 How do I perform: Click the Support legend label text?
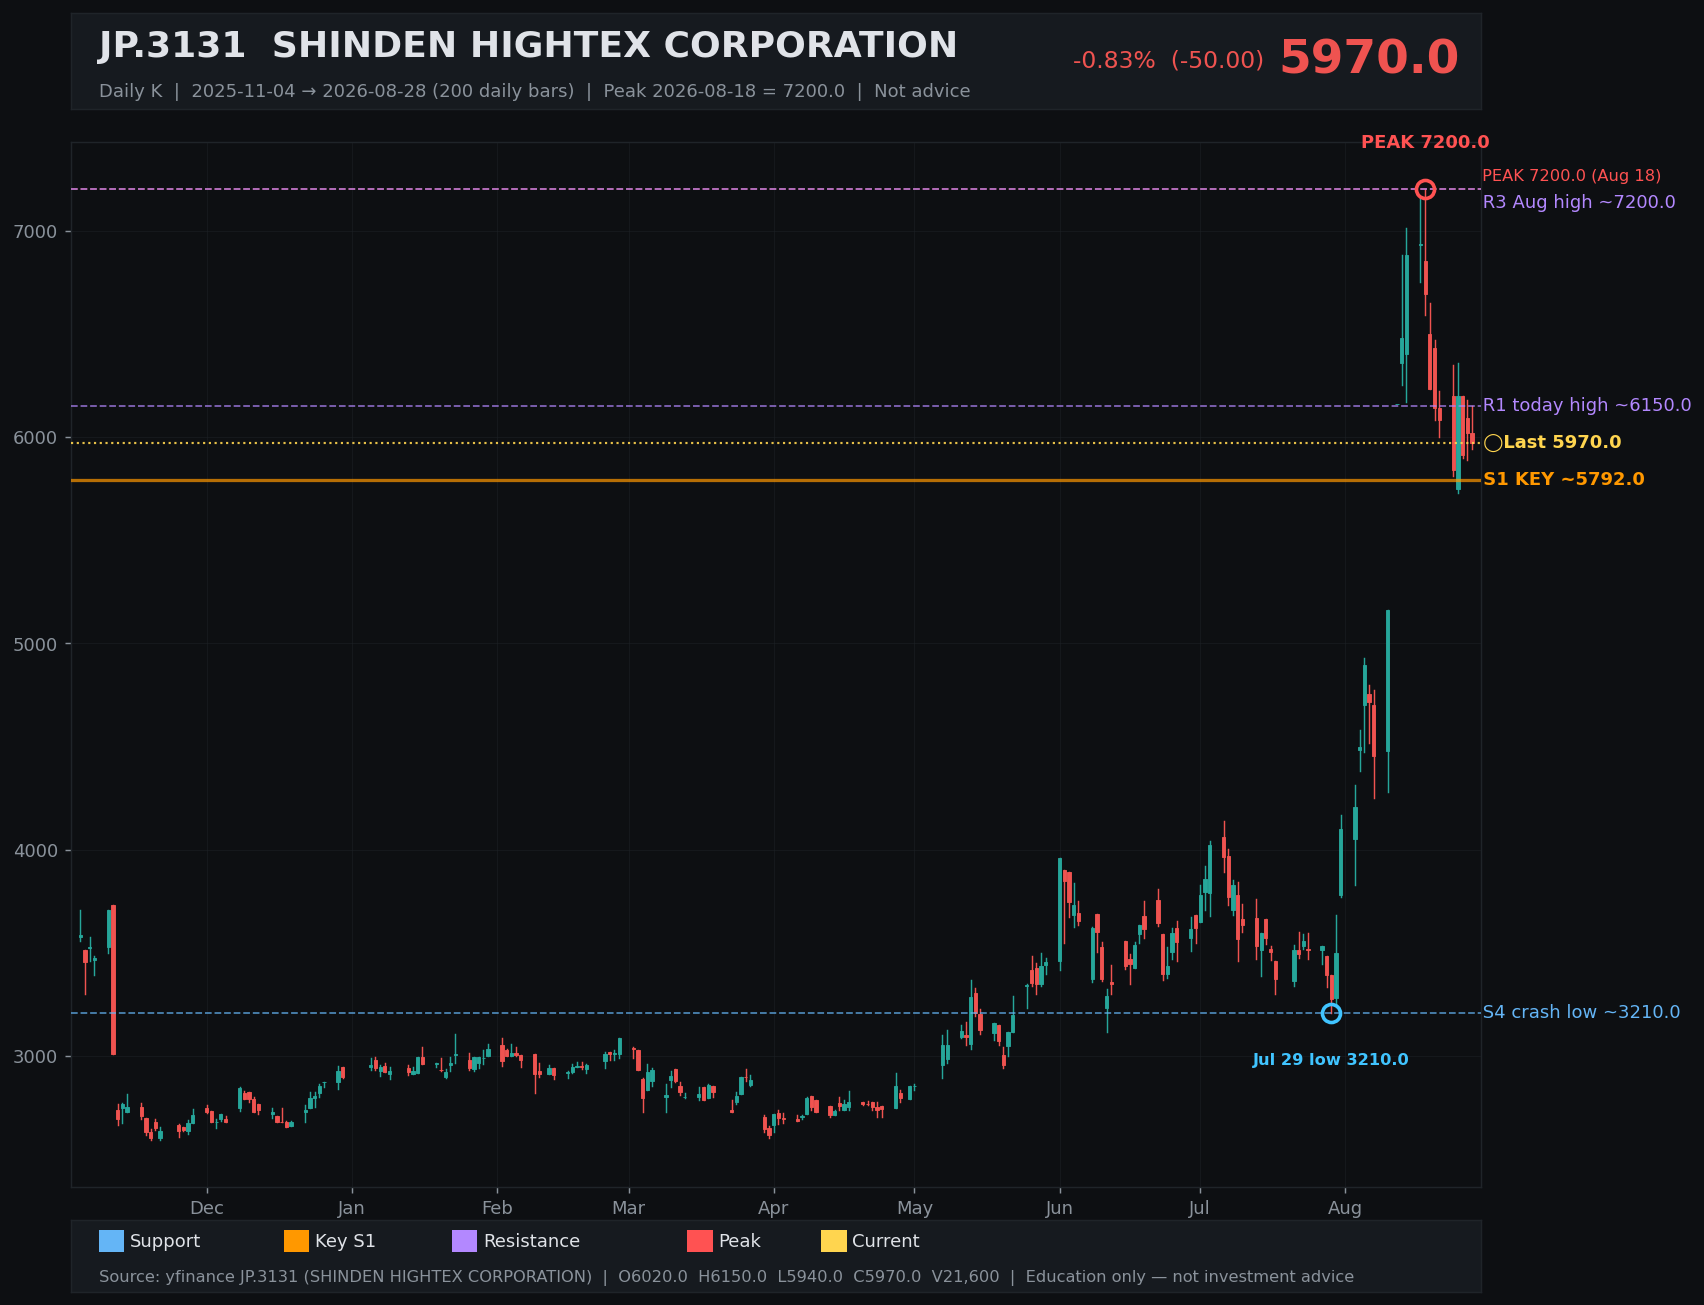tap(165, 1241)
